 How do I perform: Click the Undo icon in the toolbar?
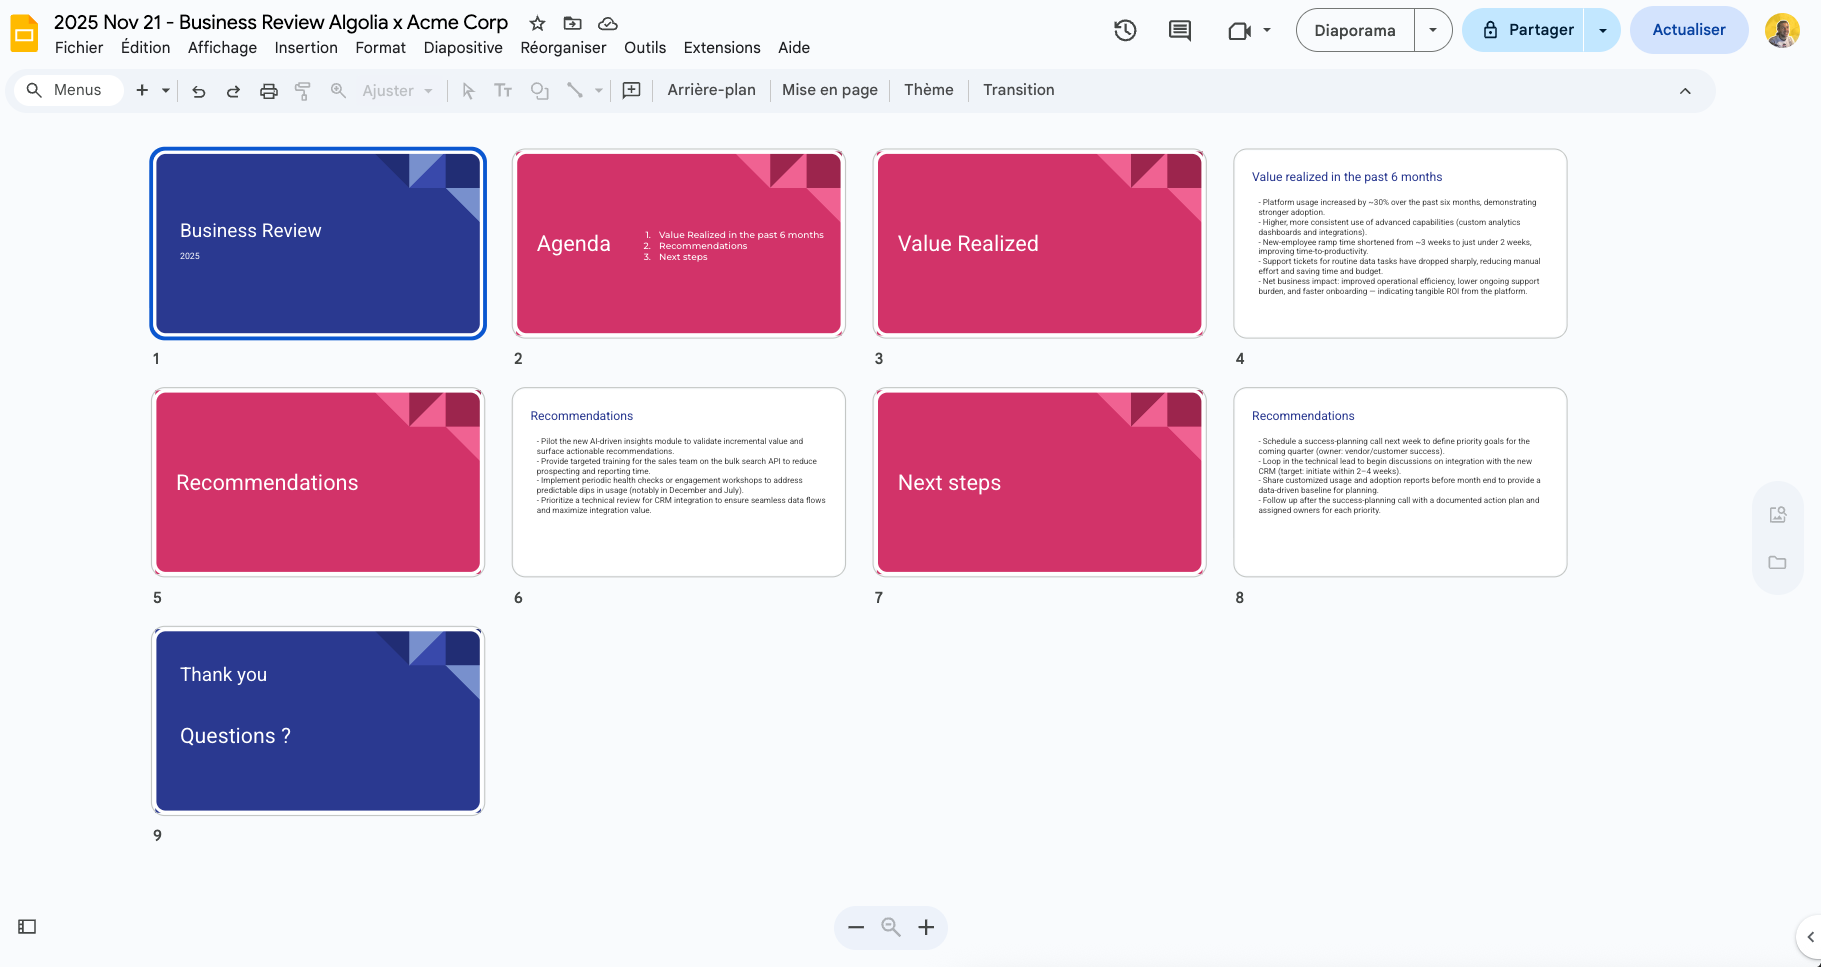click(198, 90)
